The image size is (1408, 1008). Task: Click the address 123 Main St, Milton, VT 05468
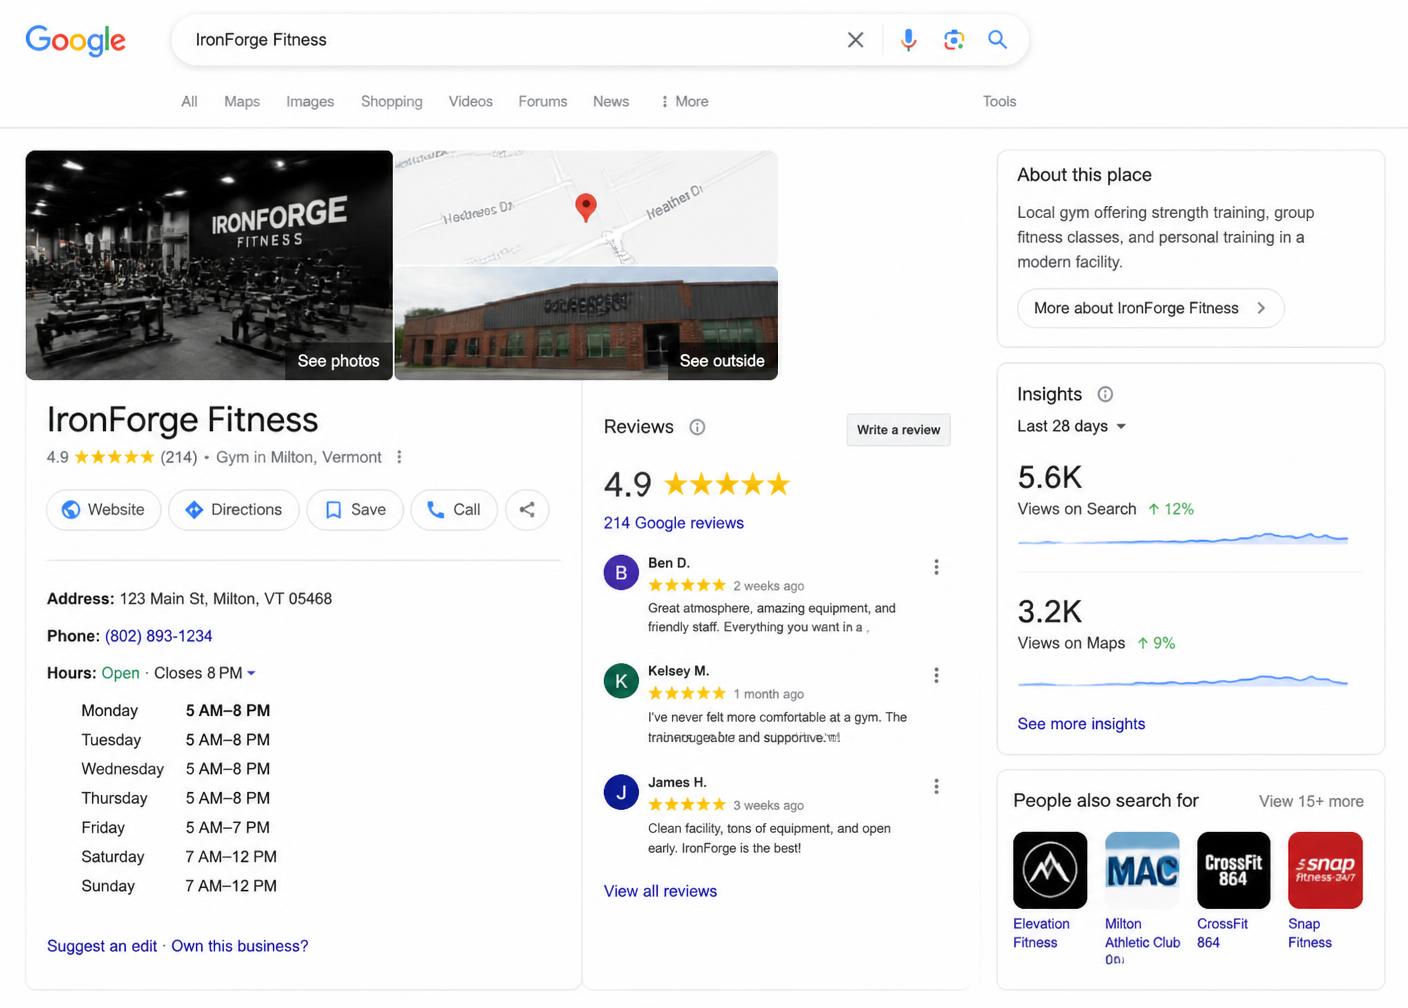(226, 599)
